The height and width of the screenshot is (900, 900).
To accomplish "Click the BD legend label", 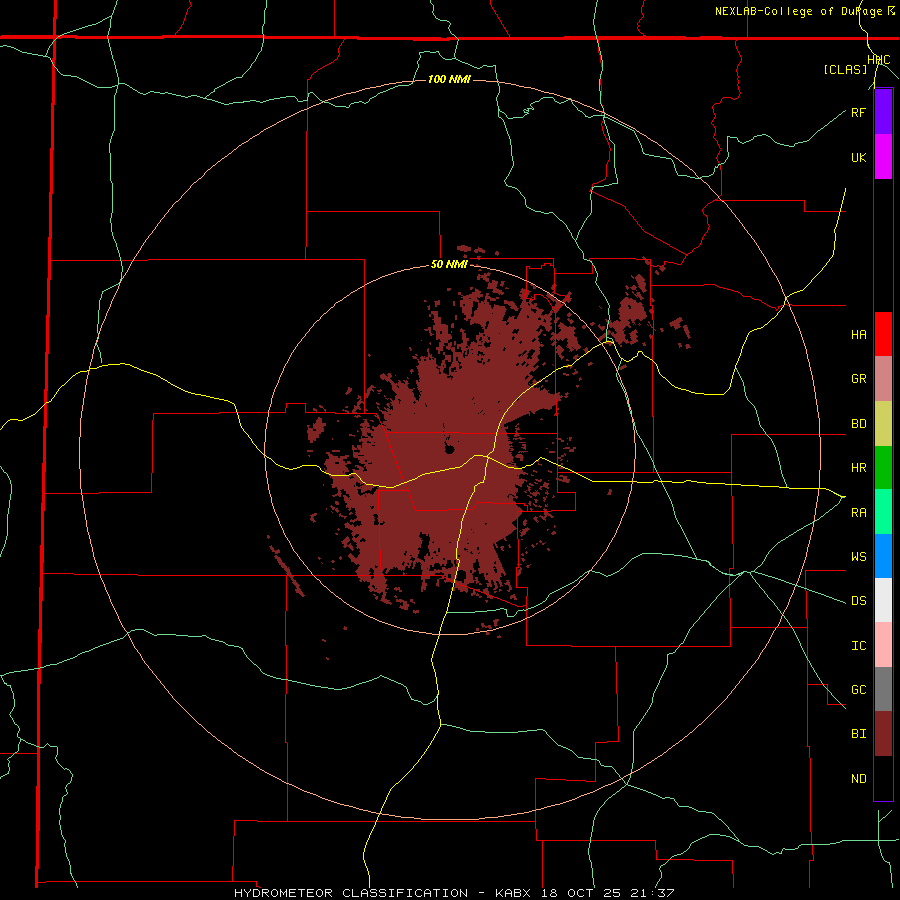I will pyautogui.click(x=858, y=424).
